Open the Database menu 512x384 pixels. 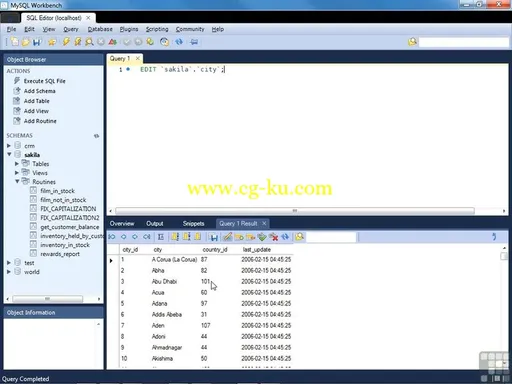click(100, 29)
